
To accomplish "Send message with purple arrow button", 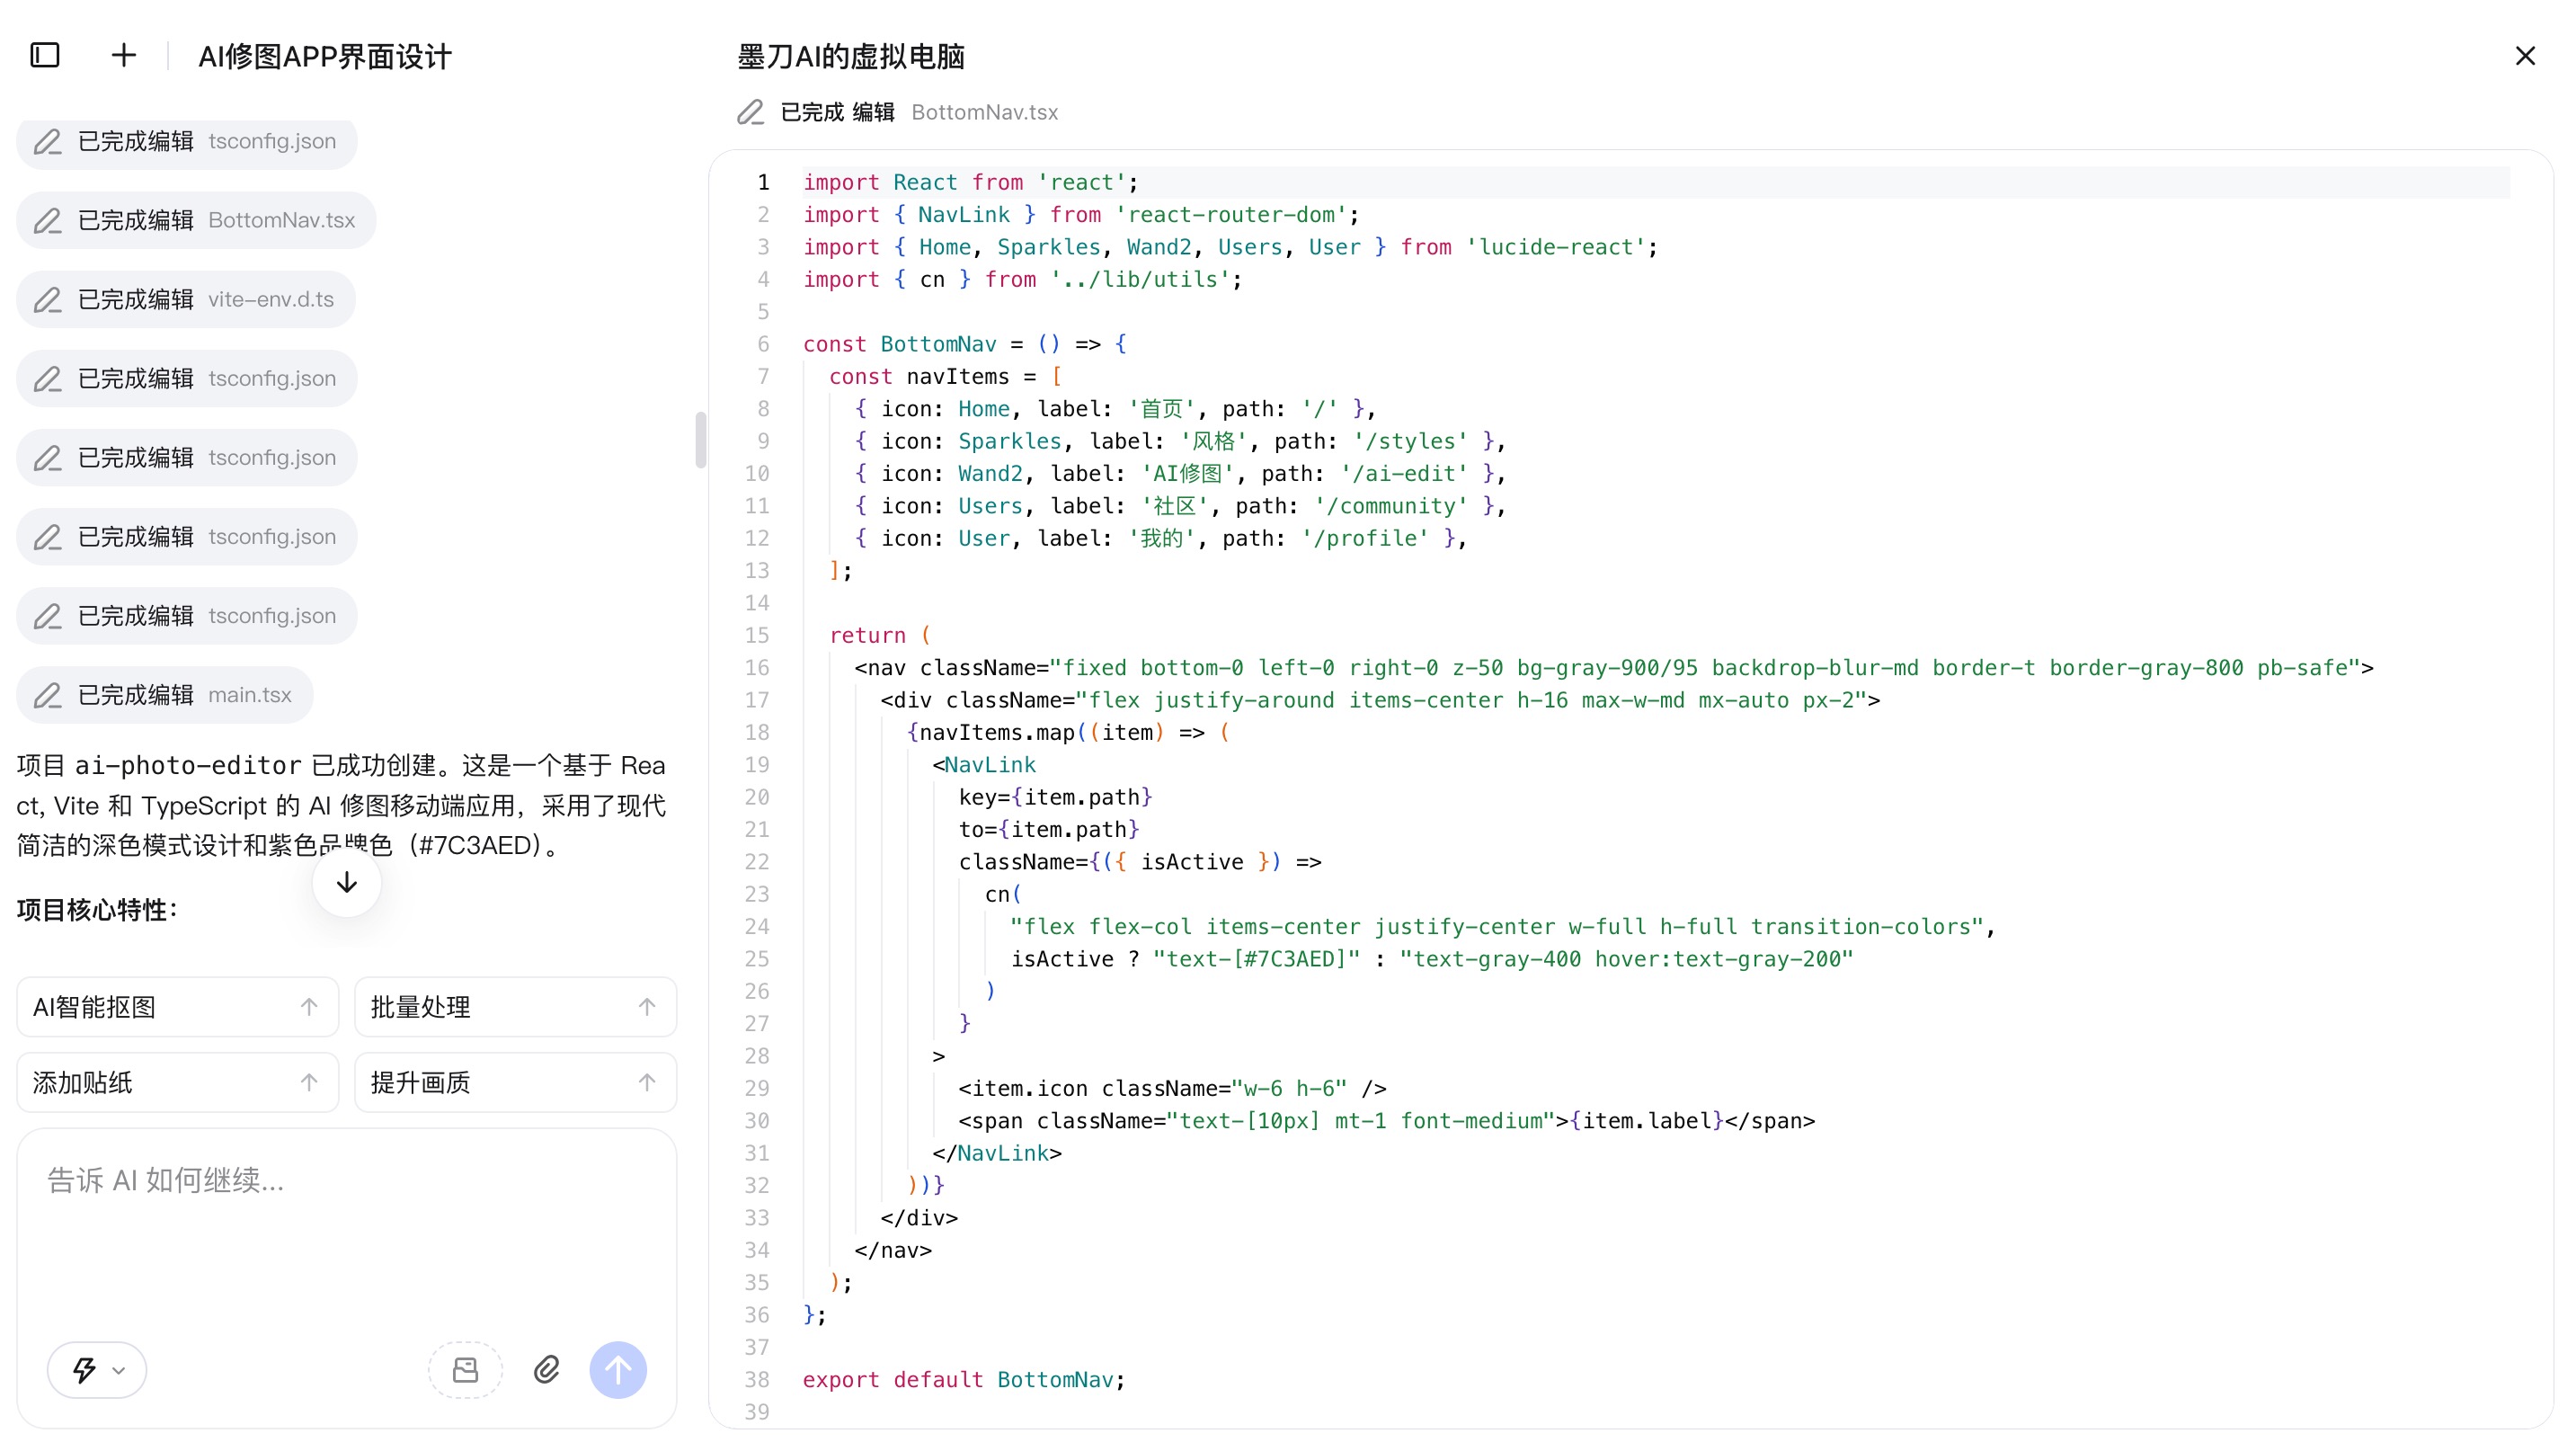I will [618, 1369].
